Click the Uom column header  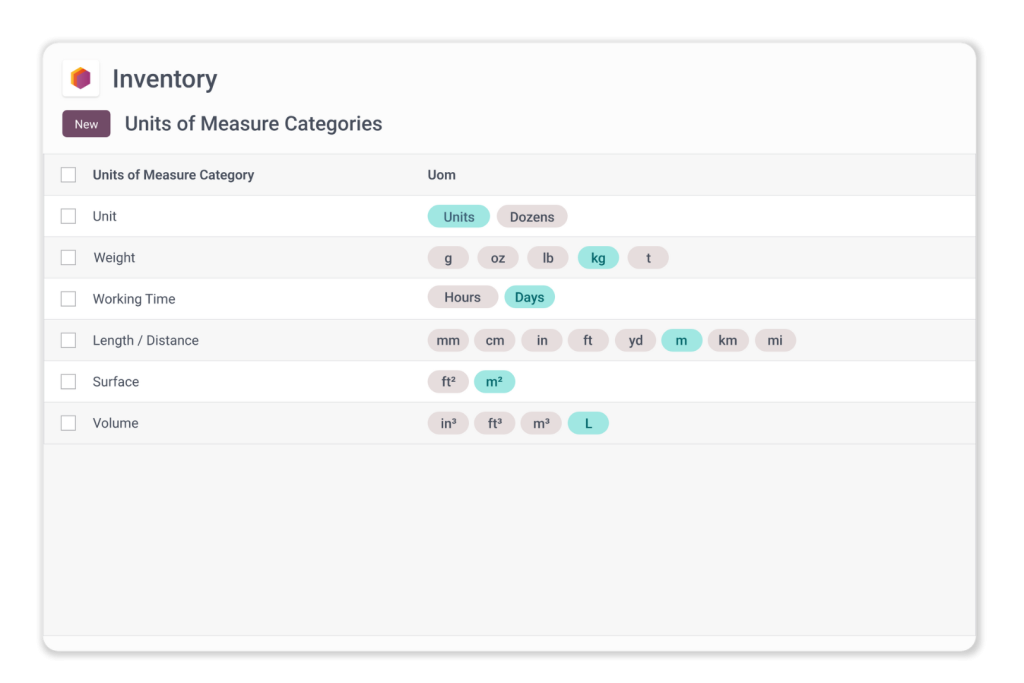click(441, 175)
